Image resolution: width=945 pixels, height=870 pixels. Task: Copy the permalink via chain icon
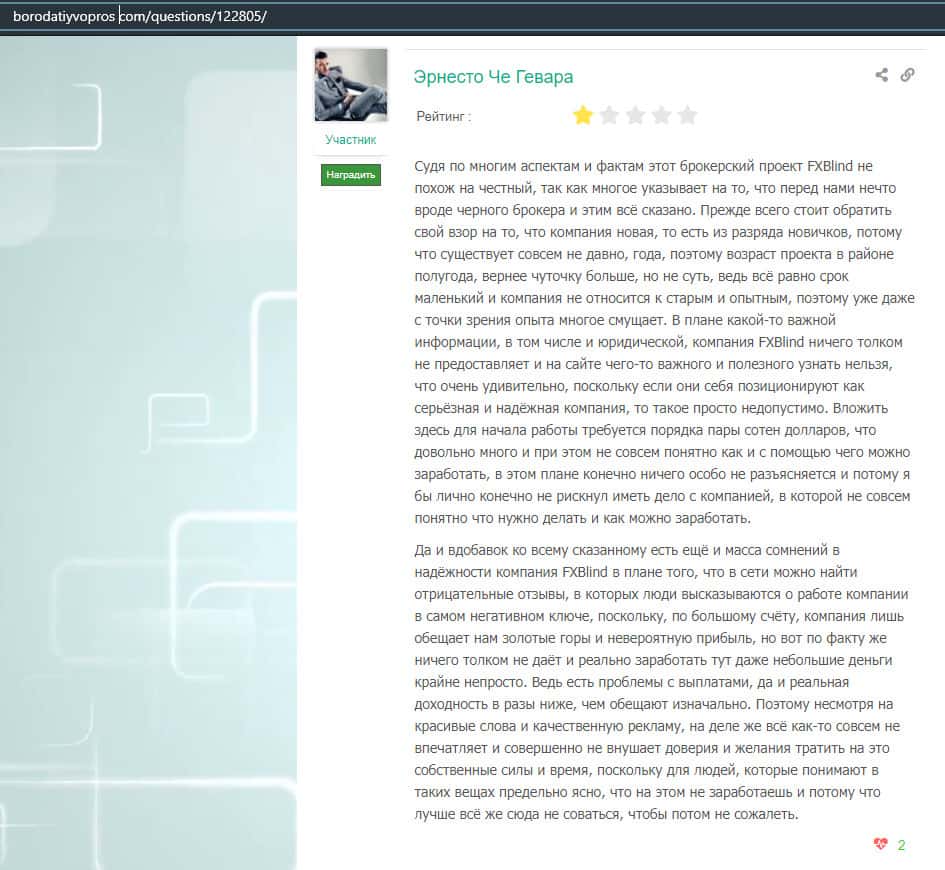click(907, 75)
